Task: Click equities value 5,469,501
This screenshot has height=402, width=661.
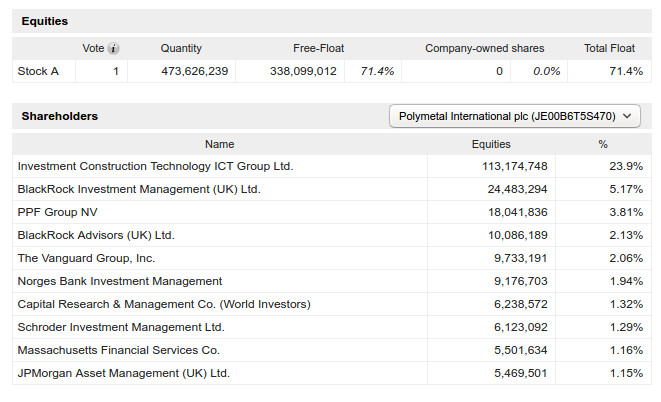Action: pos(521,373)
